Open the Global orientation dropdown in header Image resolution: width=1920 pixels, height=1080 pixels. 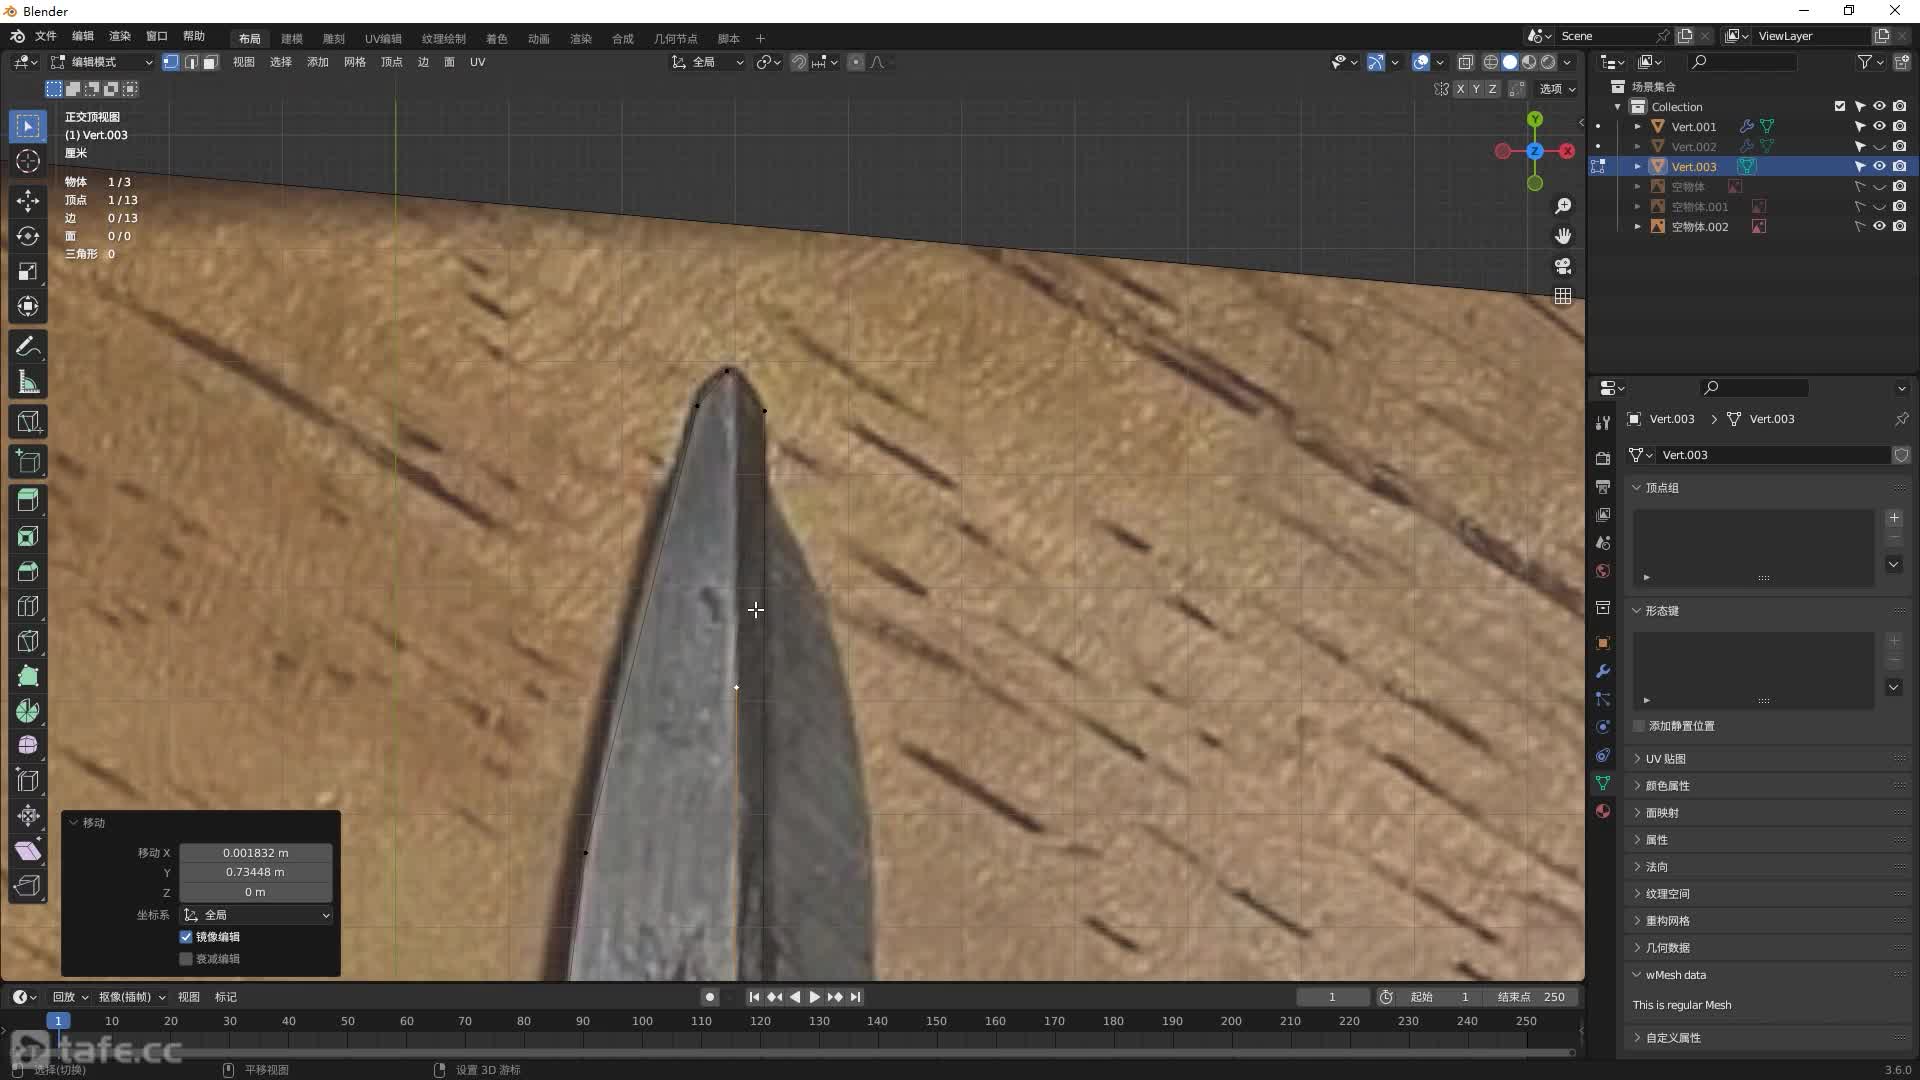[x=708, y=62]
